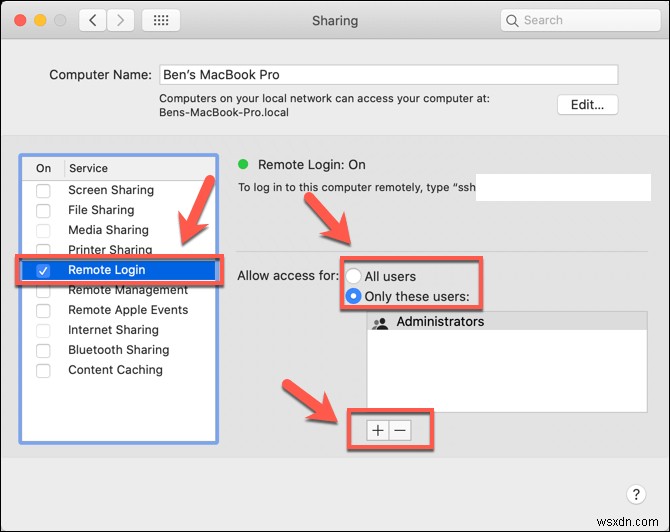This screenshot has width=670, height=532.
Task: Click the Bens-MacBook-Pro.local address text
Action: (x=224, y=112)
